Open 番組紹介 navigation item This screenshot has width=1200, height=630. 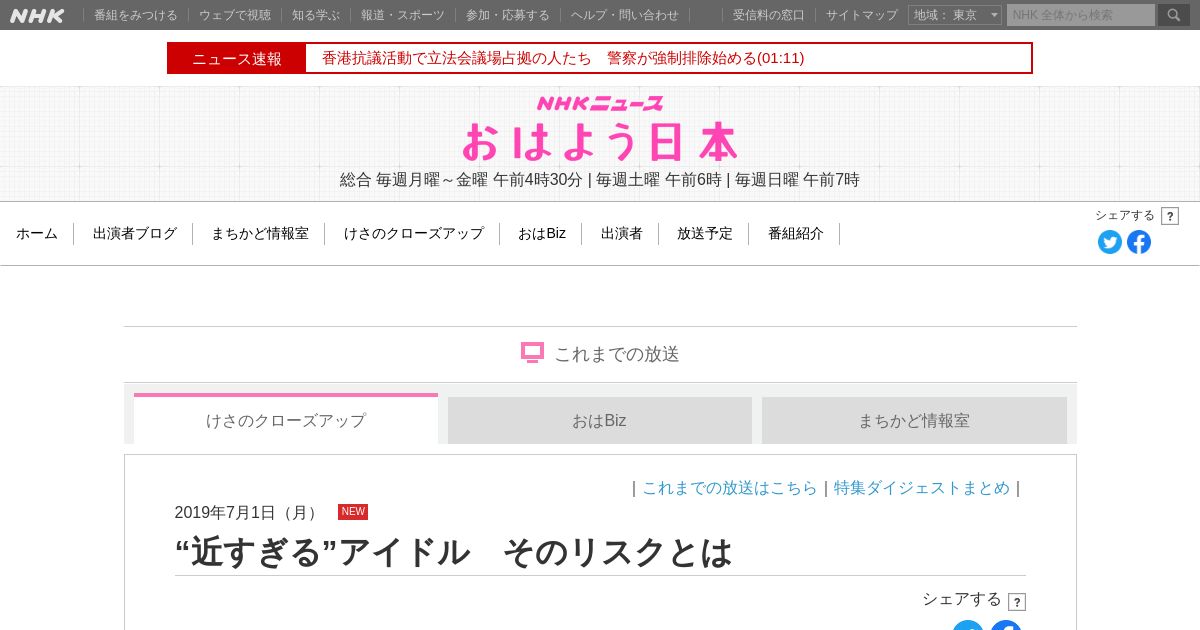pyautogui.click(x=796, y=233)
